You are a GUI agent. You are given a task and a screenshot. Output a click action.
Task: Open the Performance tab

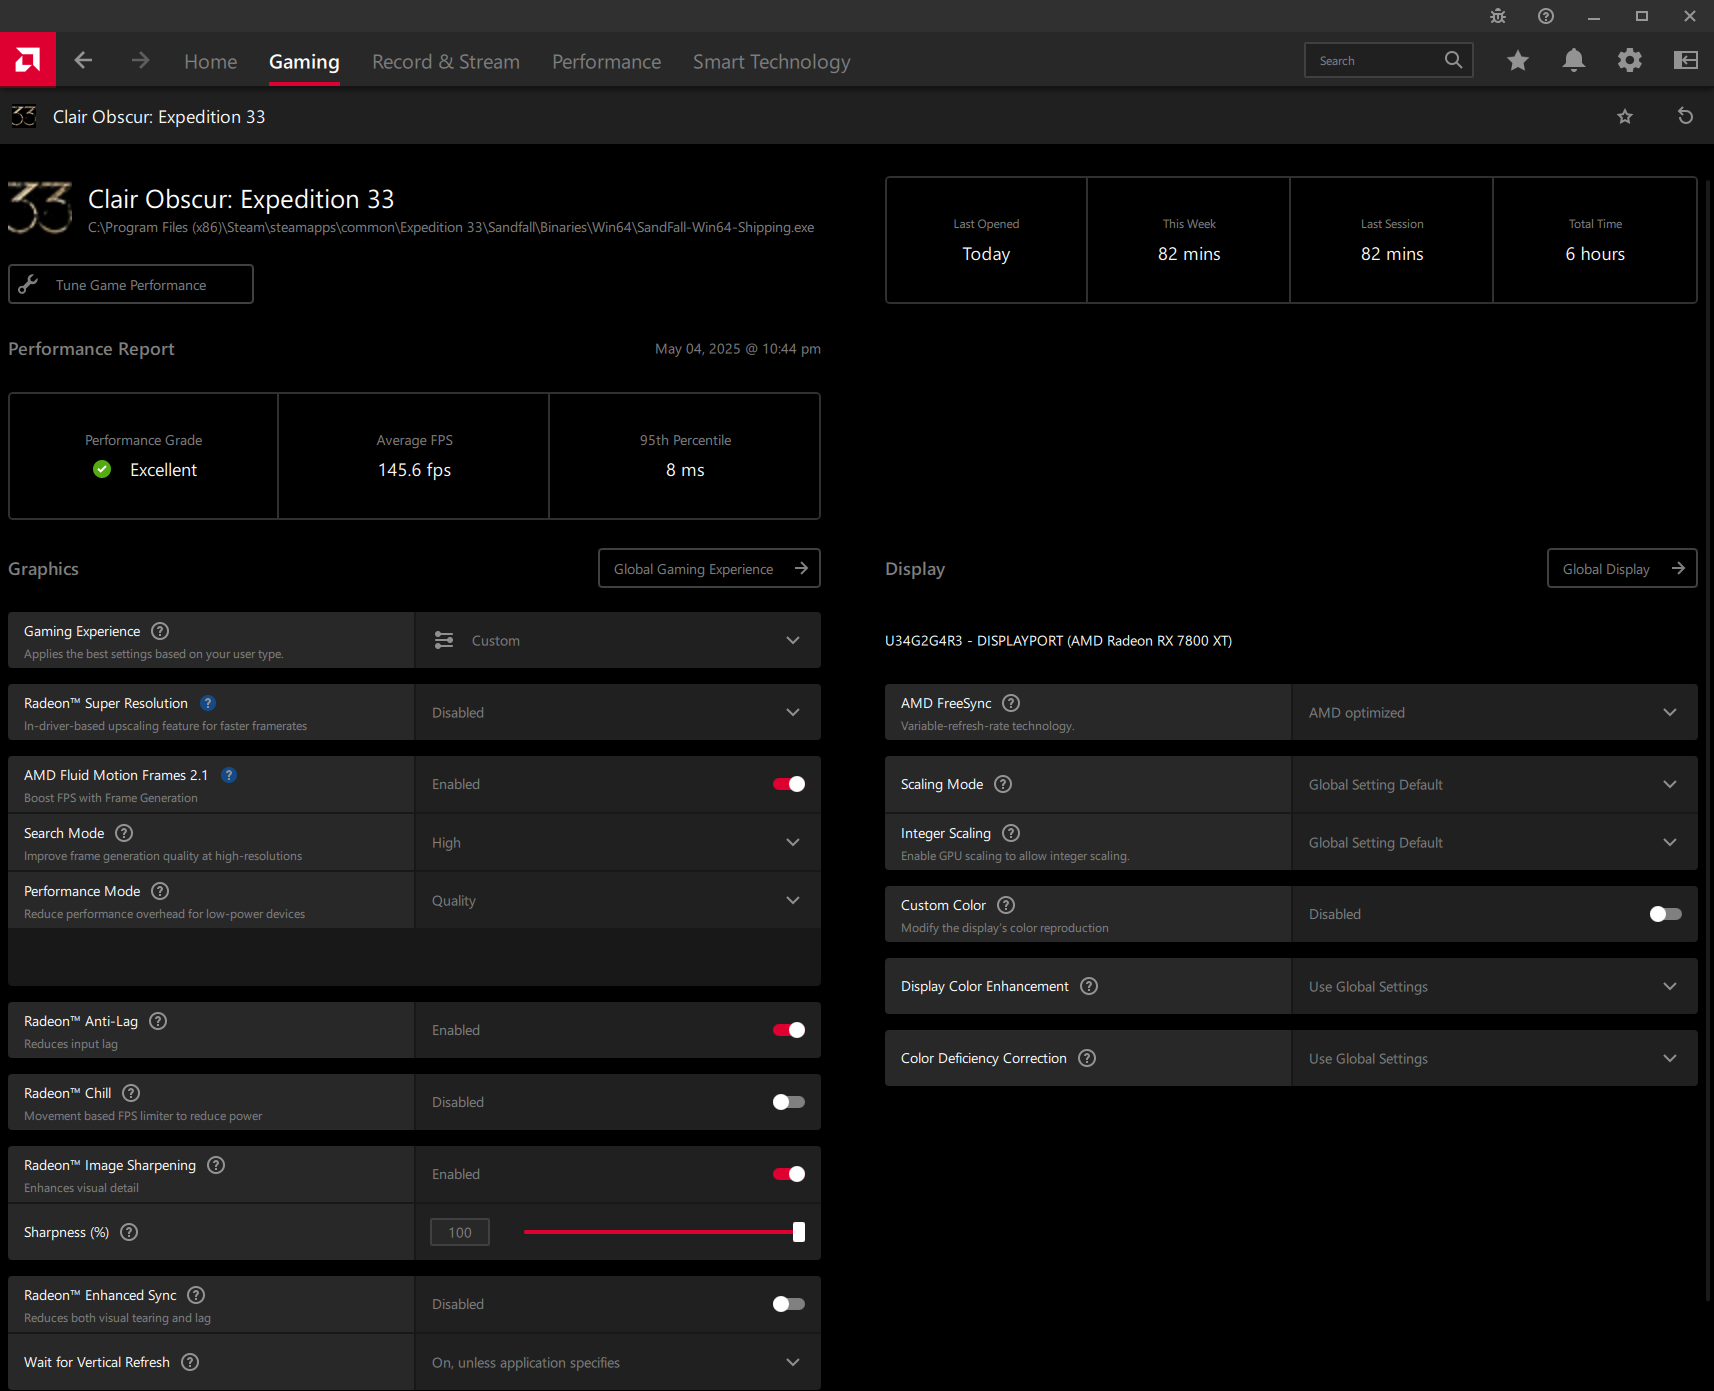(x=607, y=61)
